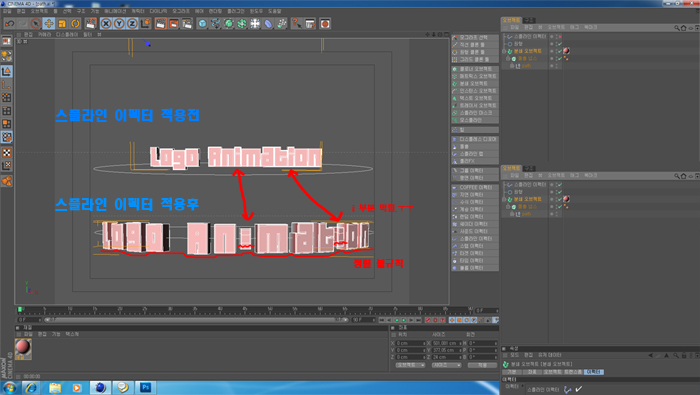
Task: Open the cube primitive object icon
Action: coord(202,24)
